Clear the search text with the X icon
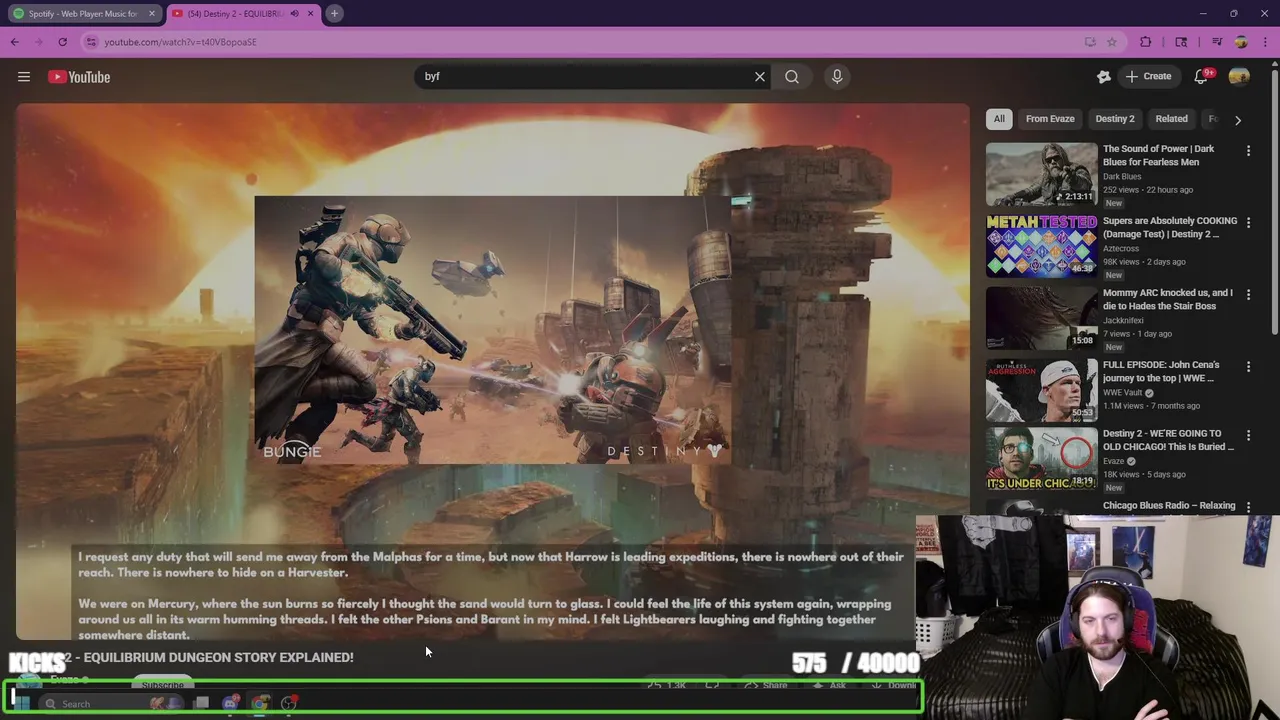Image resolution: width=1280 pixels, height=720 pixels. pos(760,76)
